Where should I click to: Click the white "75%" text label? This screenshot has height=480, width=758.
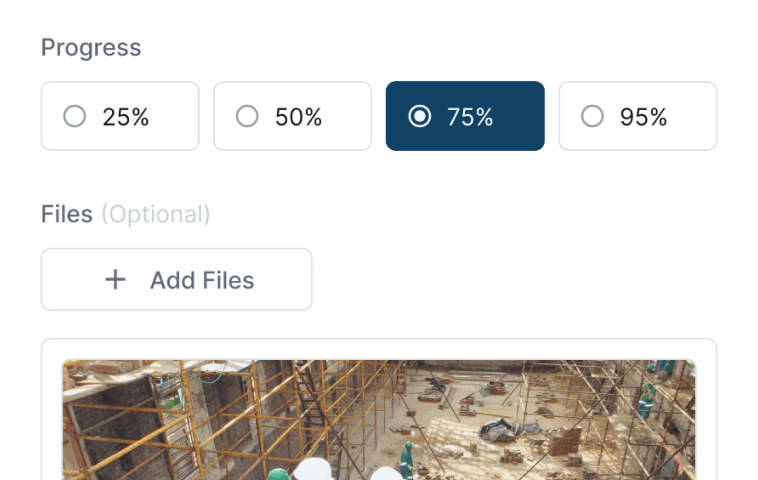click(470, 117)
